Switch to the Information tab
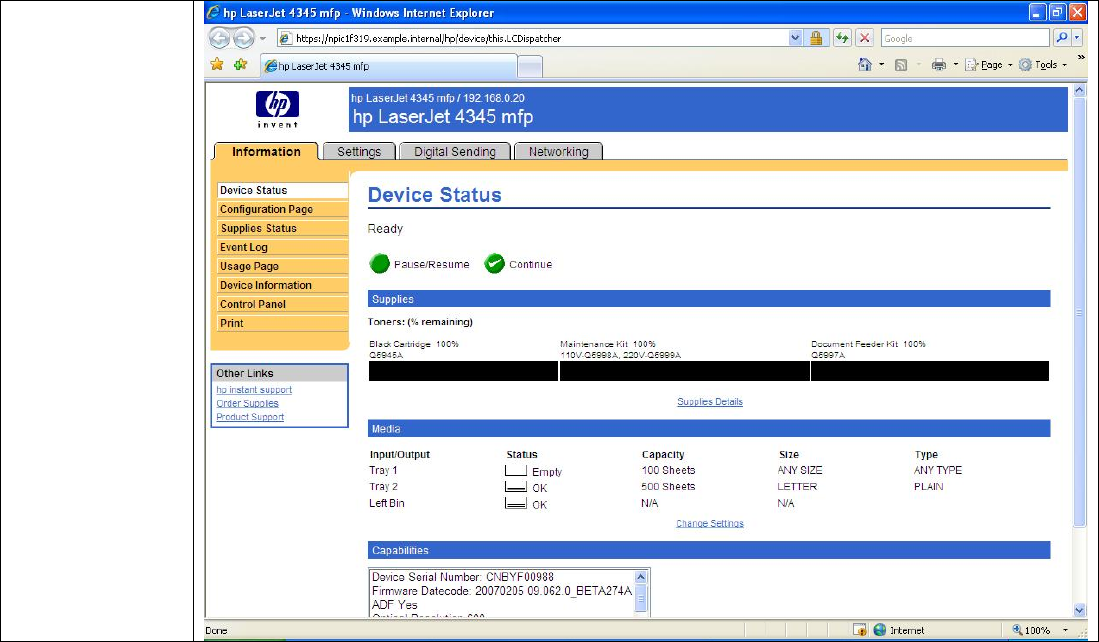Screen dimensions: 1099x642 tap(266, 151)
